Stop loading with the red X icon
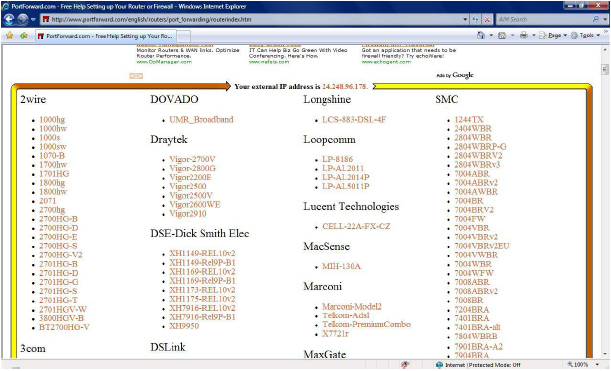Image resolution: width=611 pixels, height=371 pixels. [487, 19]
